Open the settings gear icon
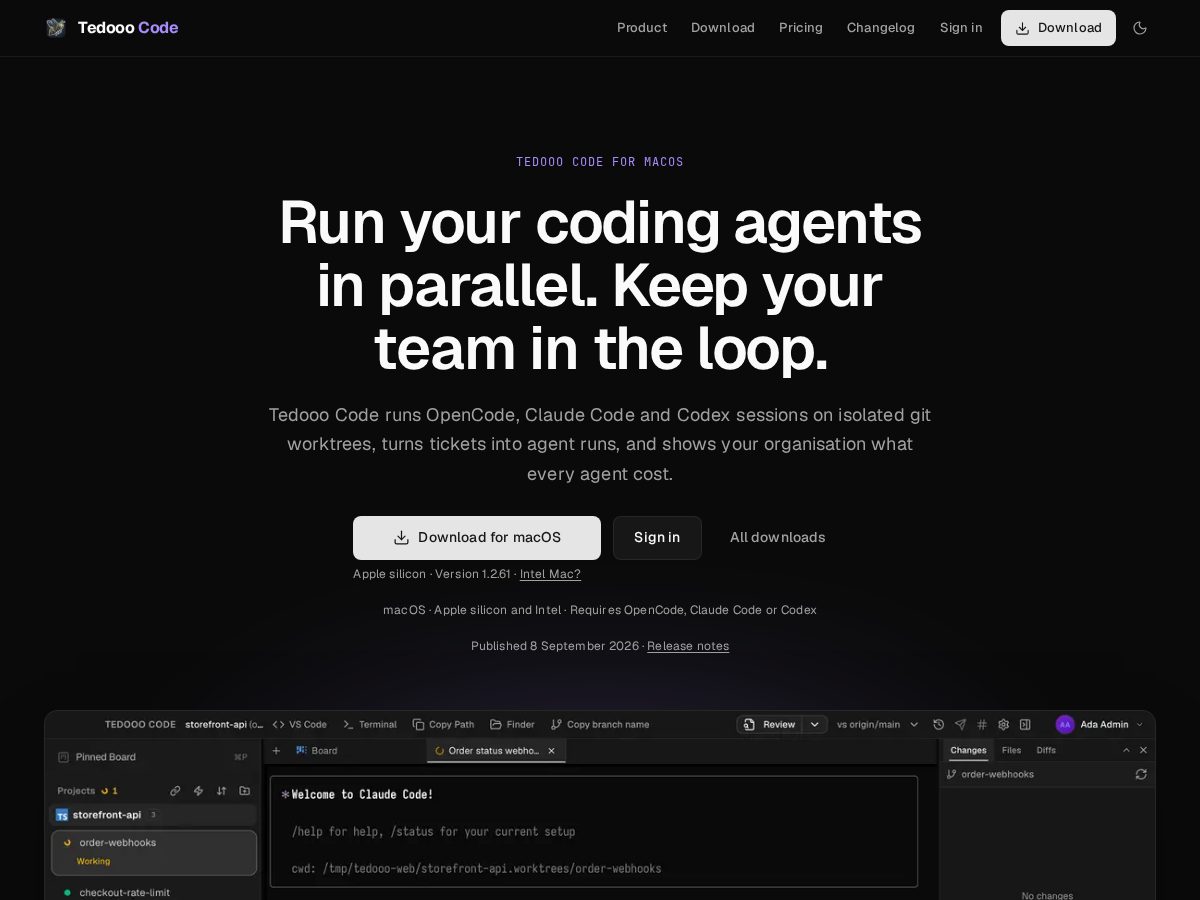 (x=1003, y=724)
